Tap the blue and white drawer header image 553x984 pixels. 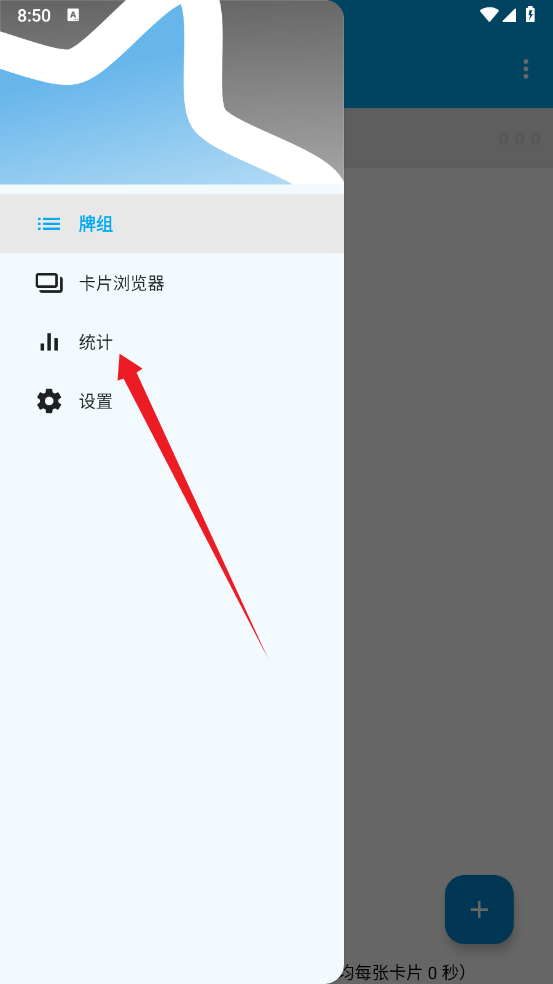(x=172, y=92)
